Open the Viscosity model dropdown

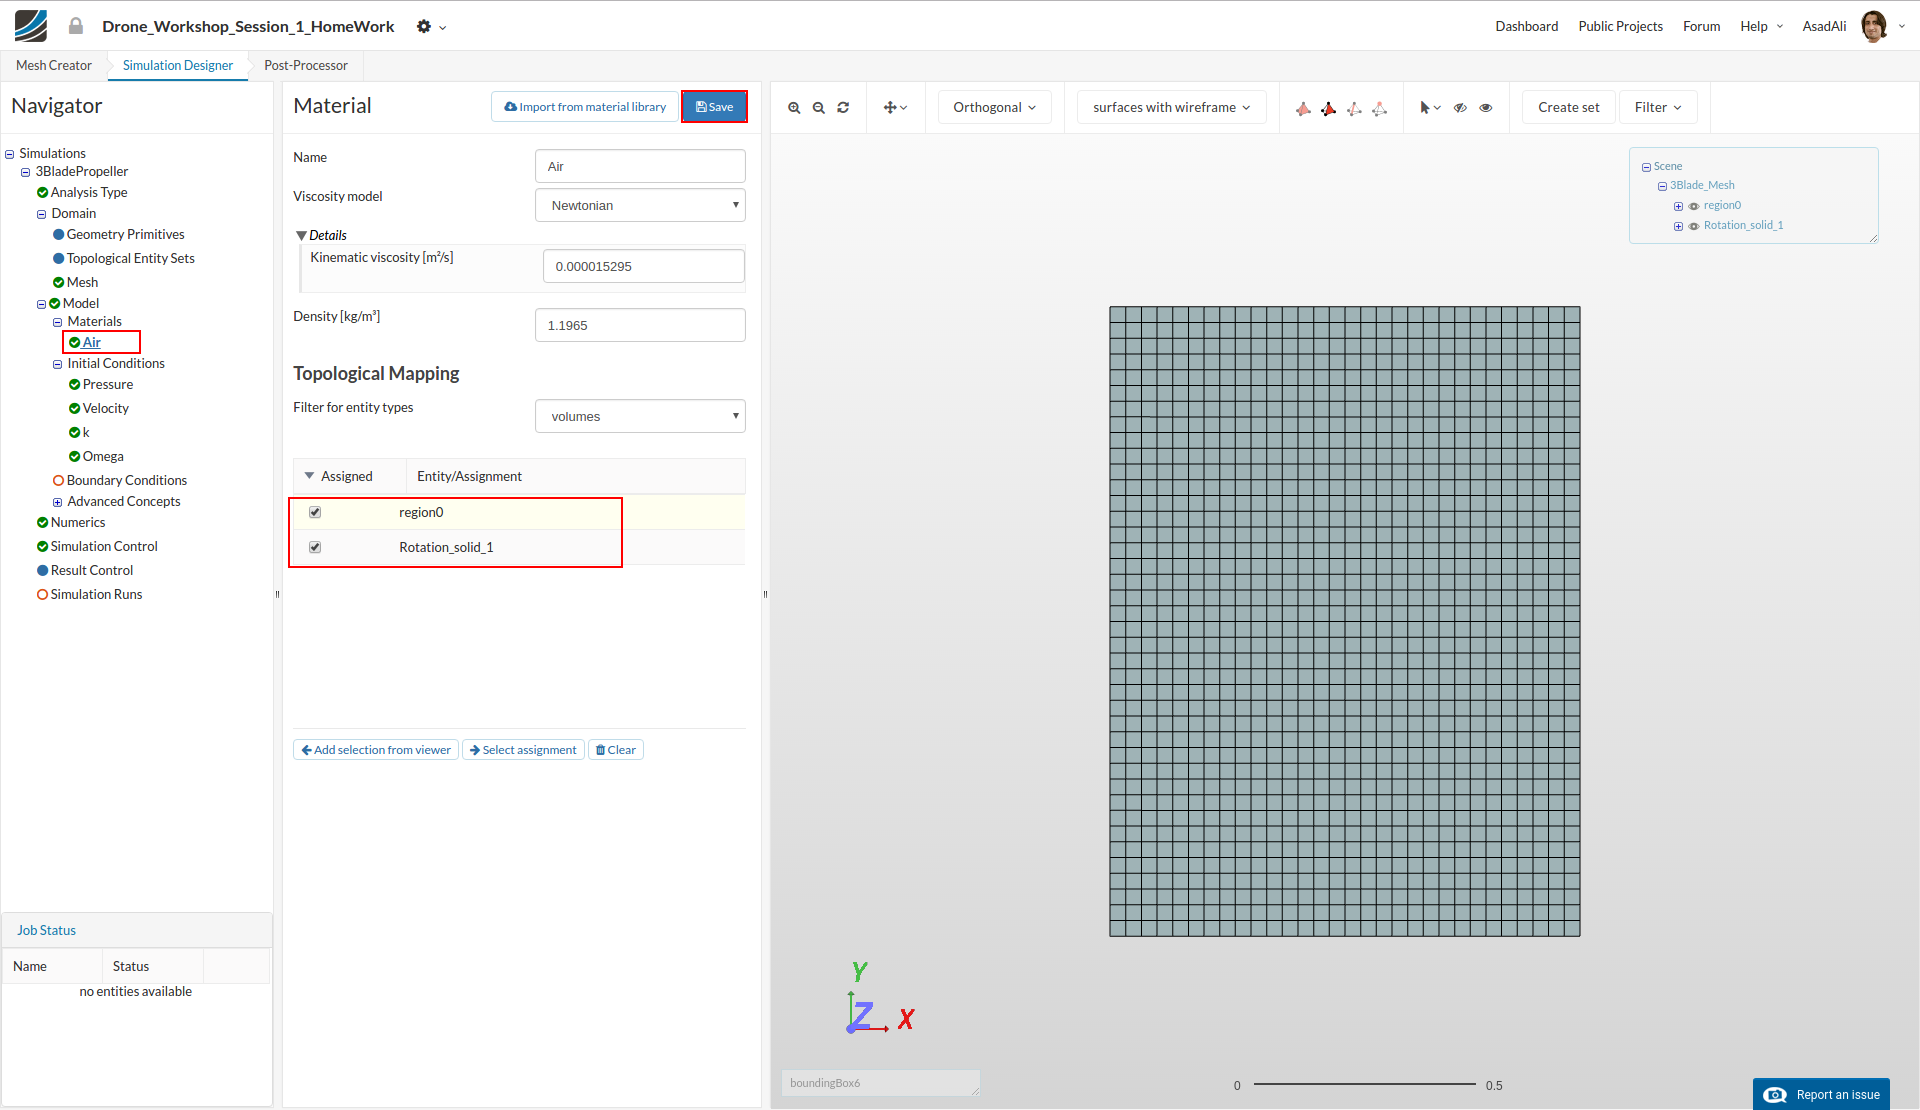640,205
